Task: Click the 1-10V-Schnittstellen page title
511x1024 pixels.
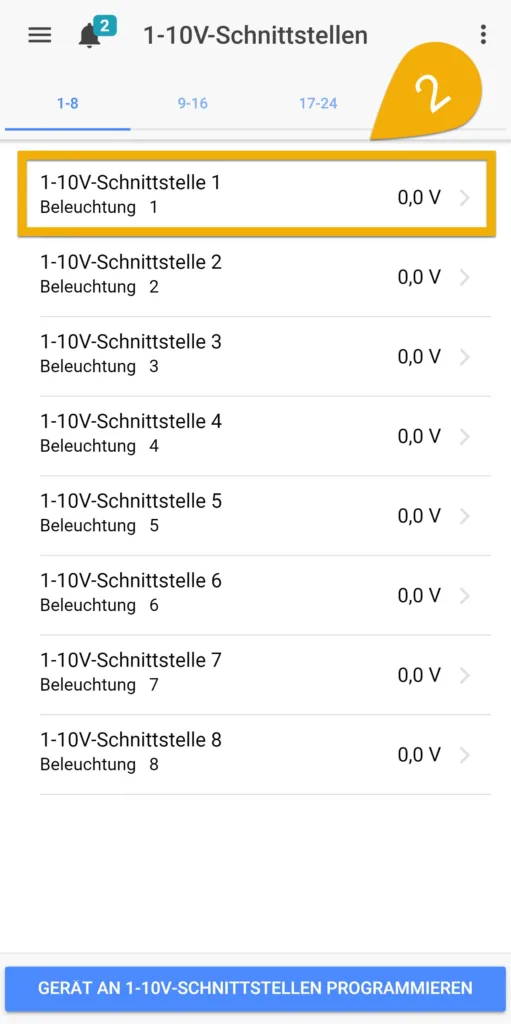Action: (256, 35)
